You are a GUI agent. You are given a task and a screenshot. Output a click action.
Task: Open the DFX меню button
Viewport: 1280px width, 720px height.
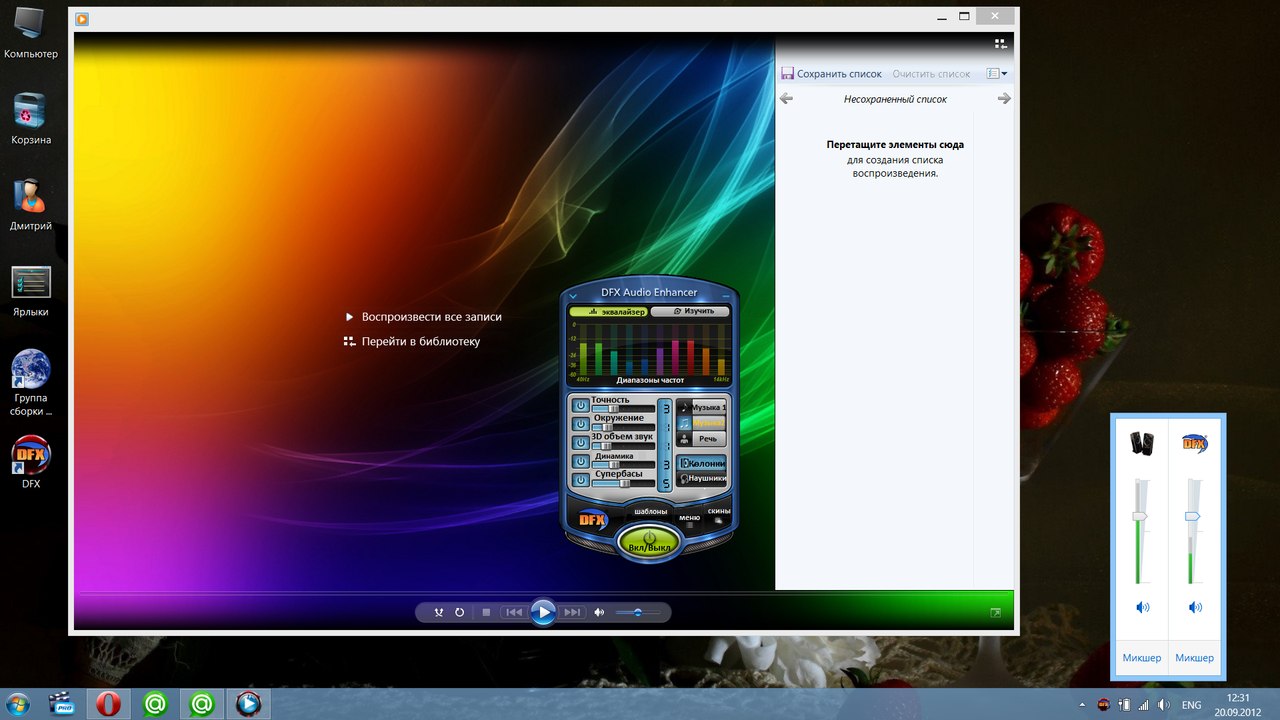690,519
